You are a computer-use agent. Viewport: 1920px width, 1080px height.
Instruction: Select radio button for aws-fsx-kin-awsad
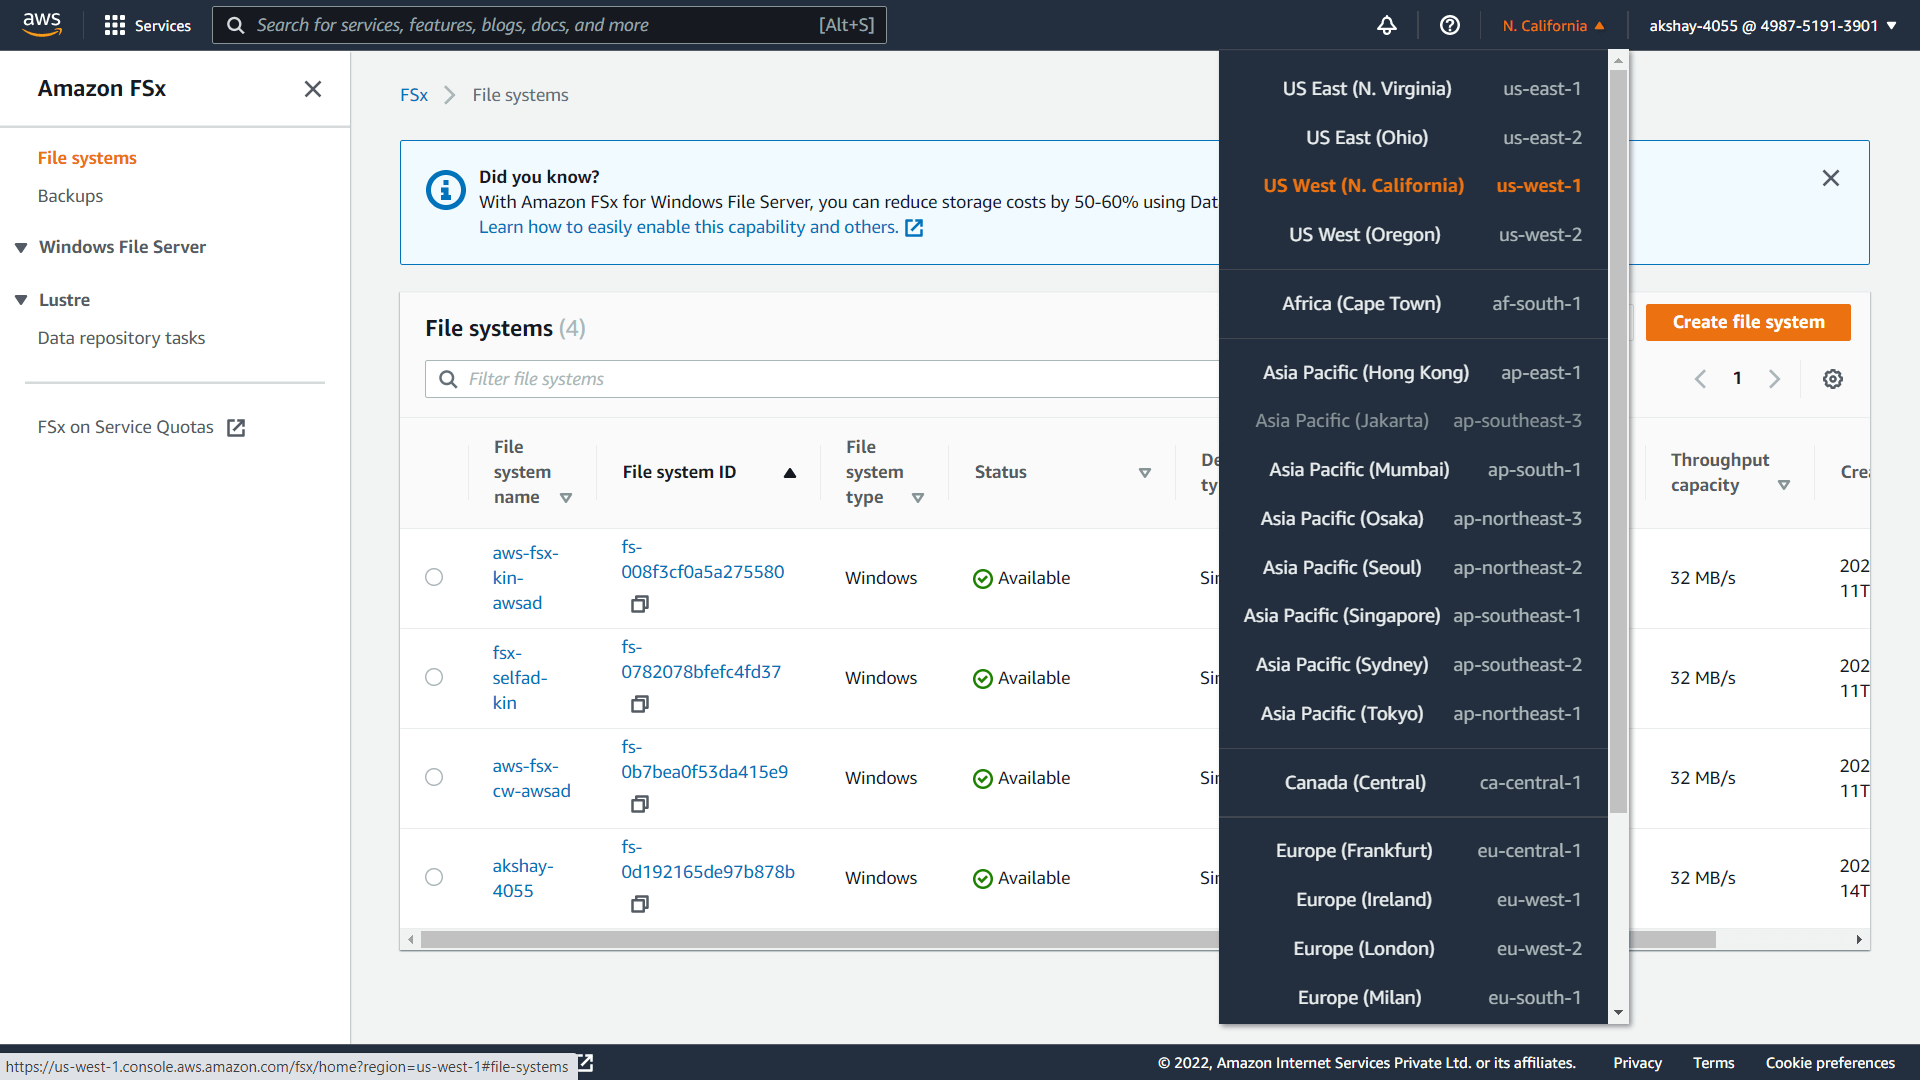click(x=434, y=578)
